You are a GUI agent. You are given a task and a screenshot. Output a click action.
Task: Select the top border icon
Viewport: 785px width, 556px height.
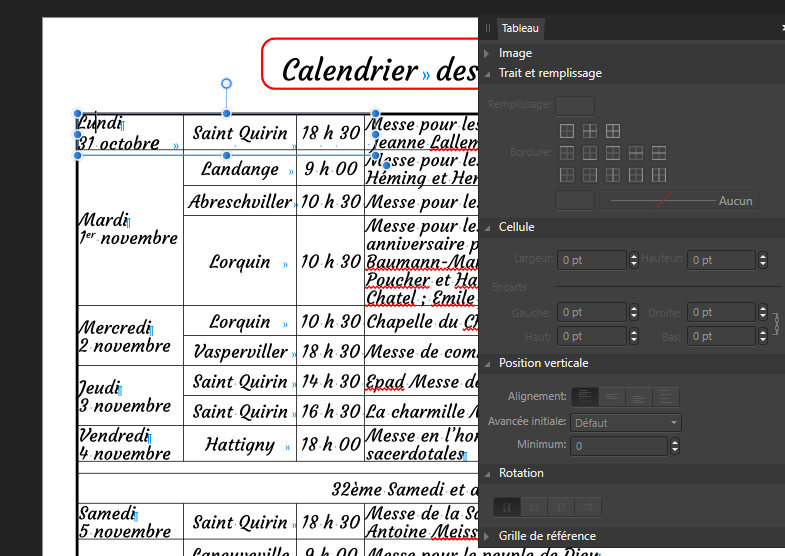tap(567, 153)
